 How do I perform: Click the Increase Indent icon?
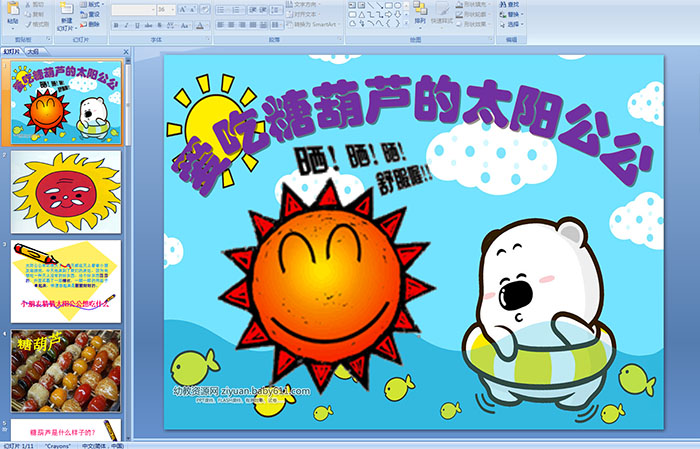coord(262,9)
